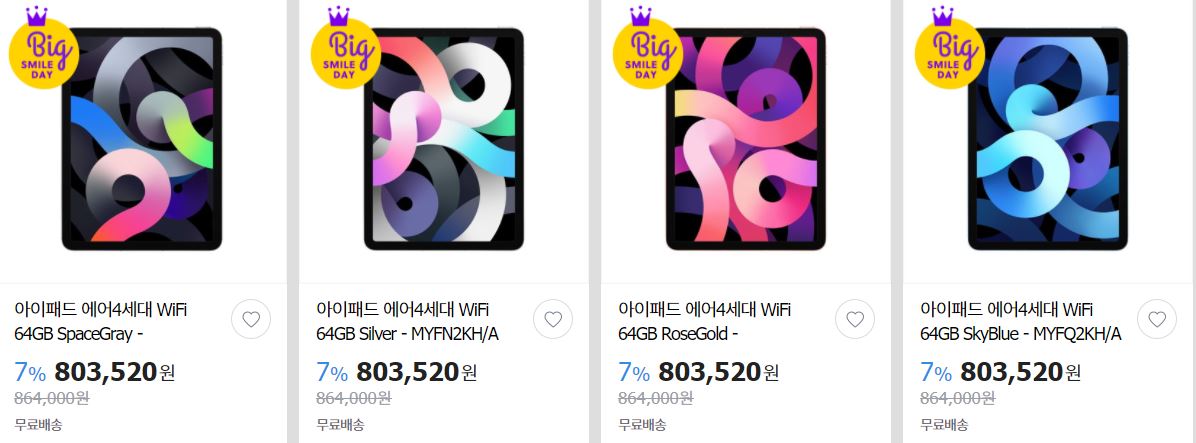Toggle heart on Silver iPad listing

click(553, 319)
